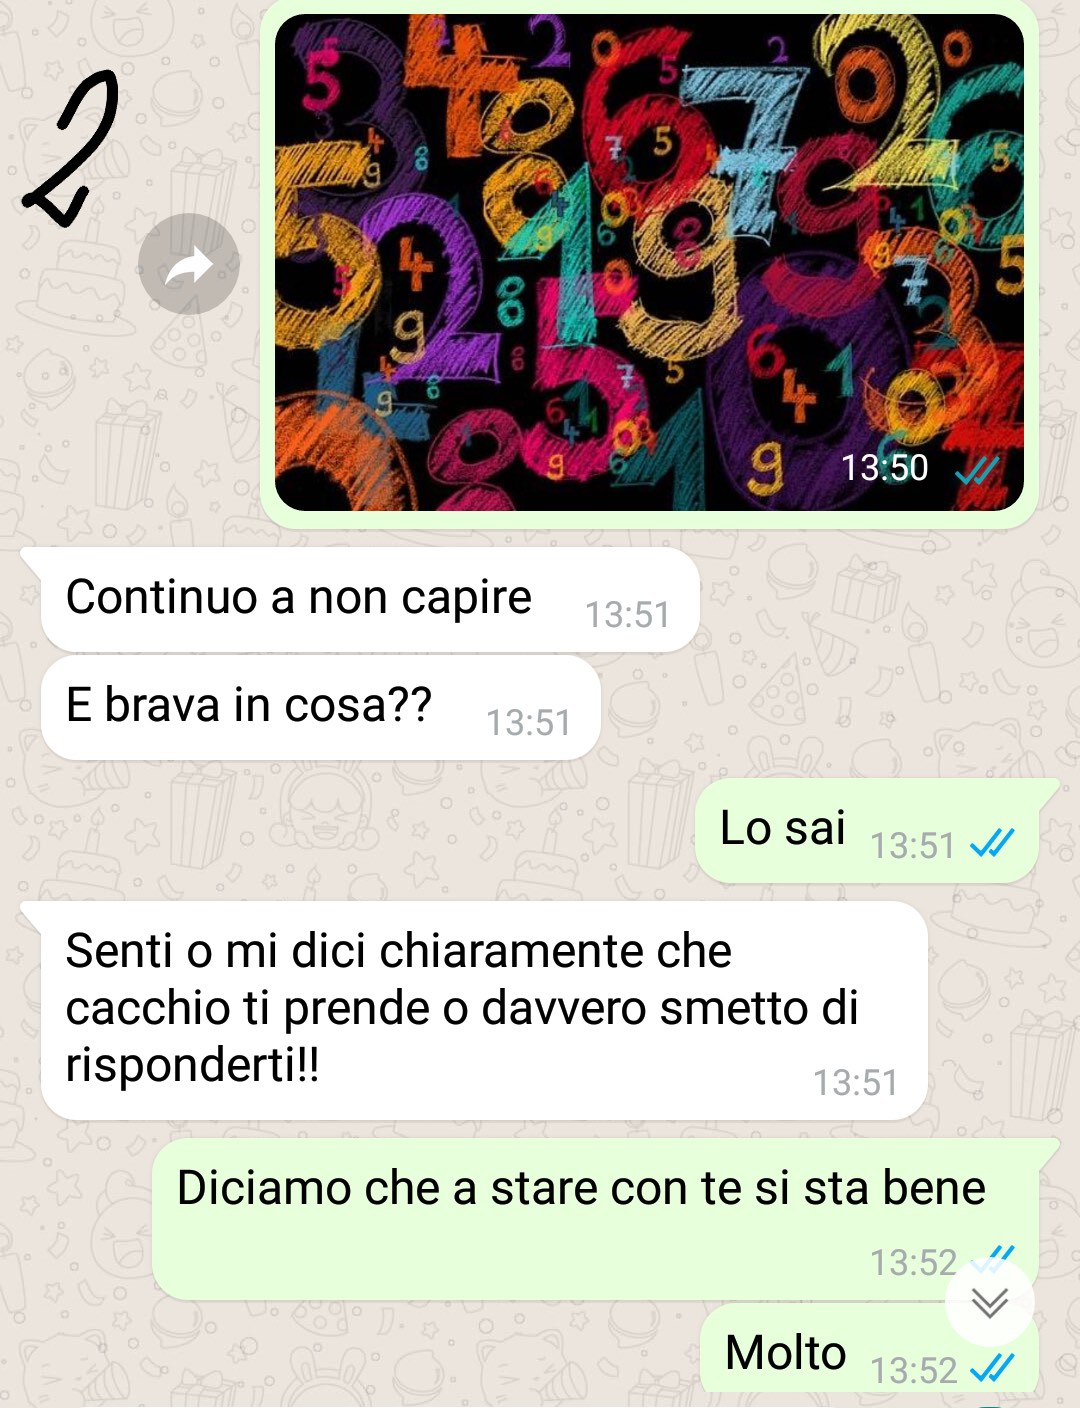Tap the blue read ticks on the image

coord(977,469)
